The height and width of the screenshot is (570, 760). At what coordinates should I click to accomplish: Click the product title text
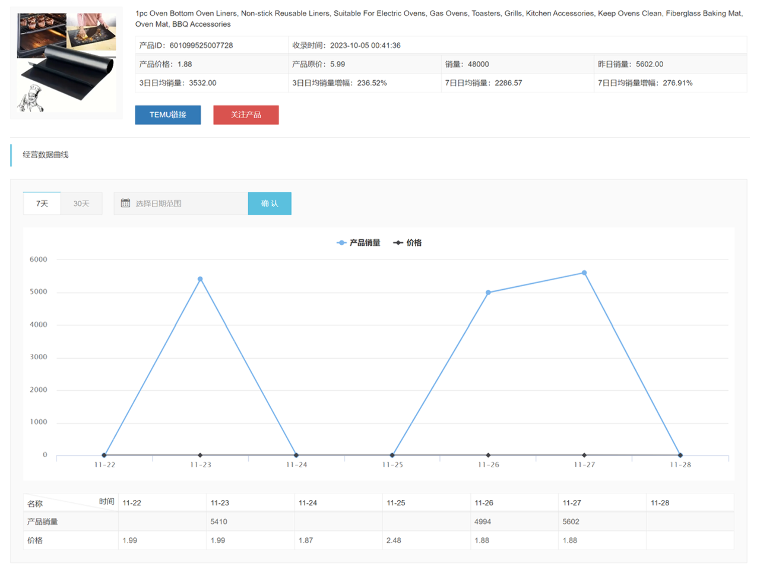pyautogui.click(x=438, y=18)
